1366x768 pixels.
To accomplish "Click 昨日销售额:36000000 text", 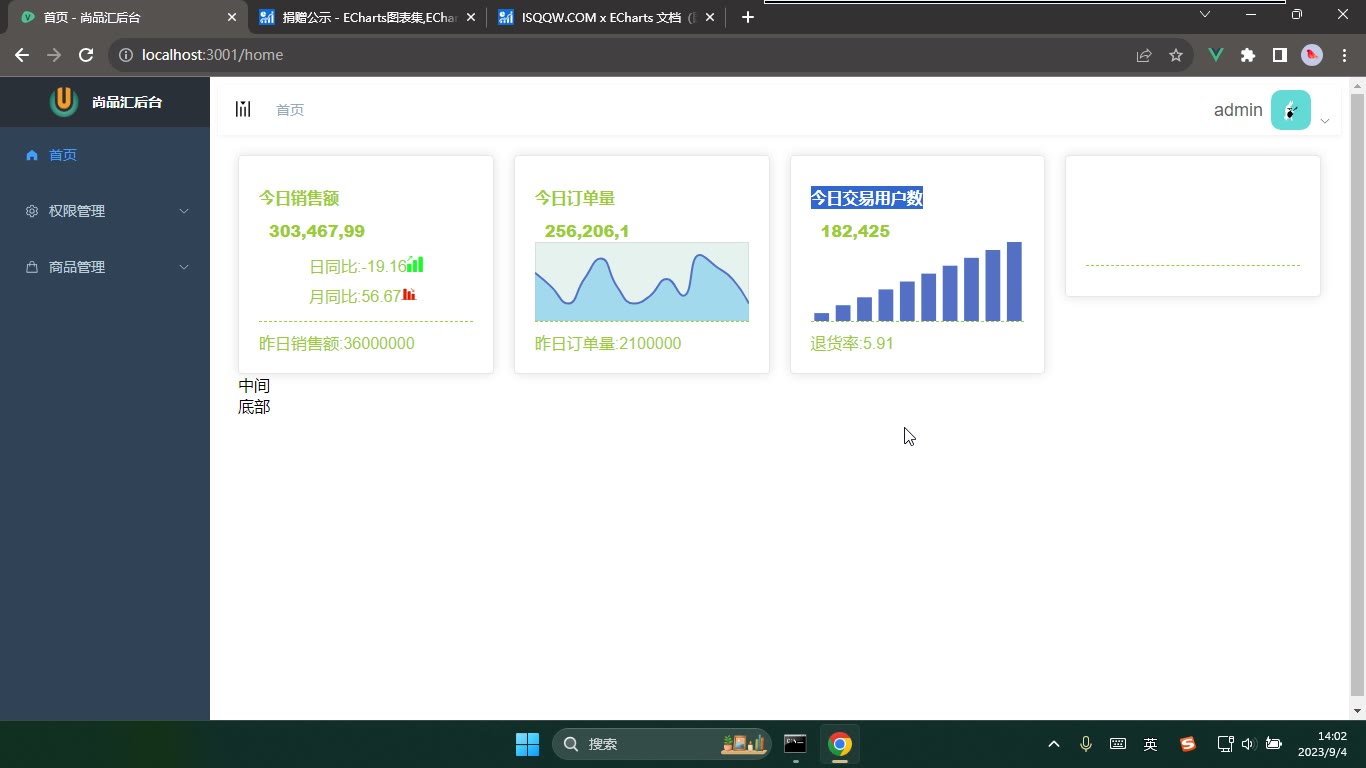I will (337, 343).
